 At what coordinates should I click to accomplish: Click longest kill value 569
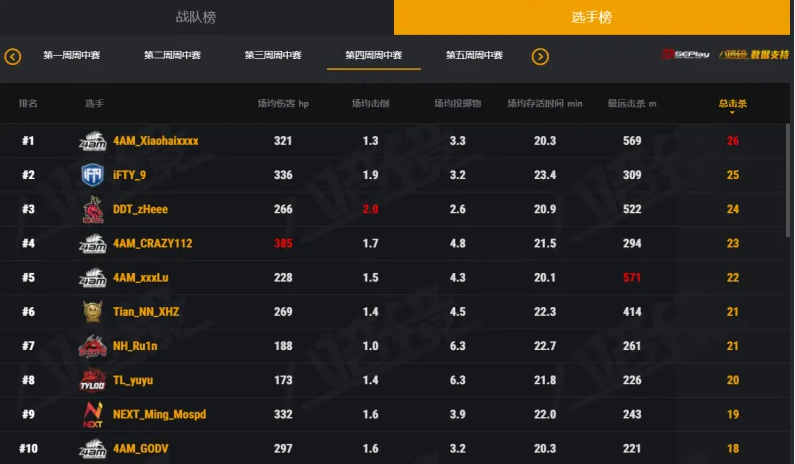pyautogui.click(x=632, y=141)
